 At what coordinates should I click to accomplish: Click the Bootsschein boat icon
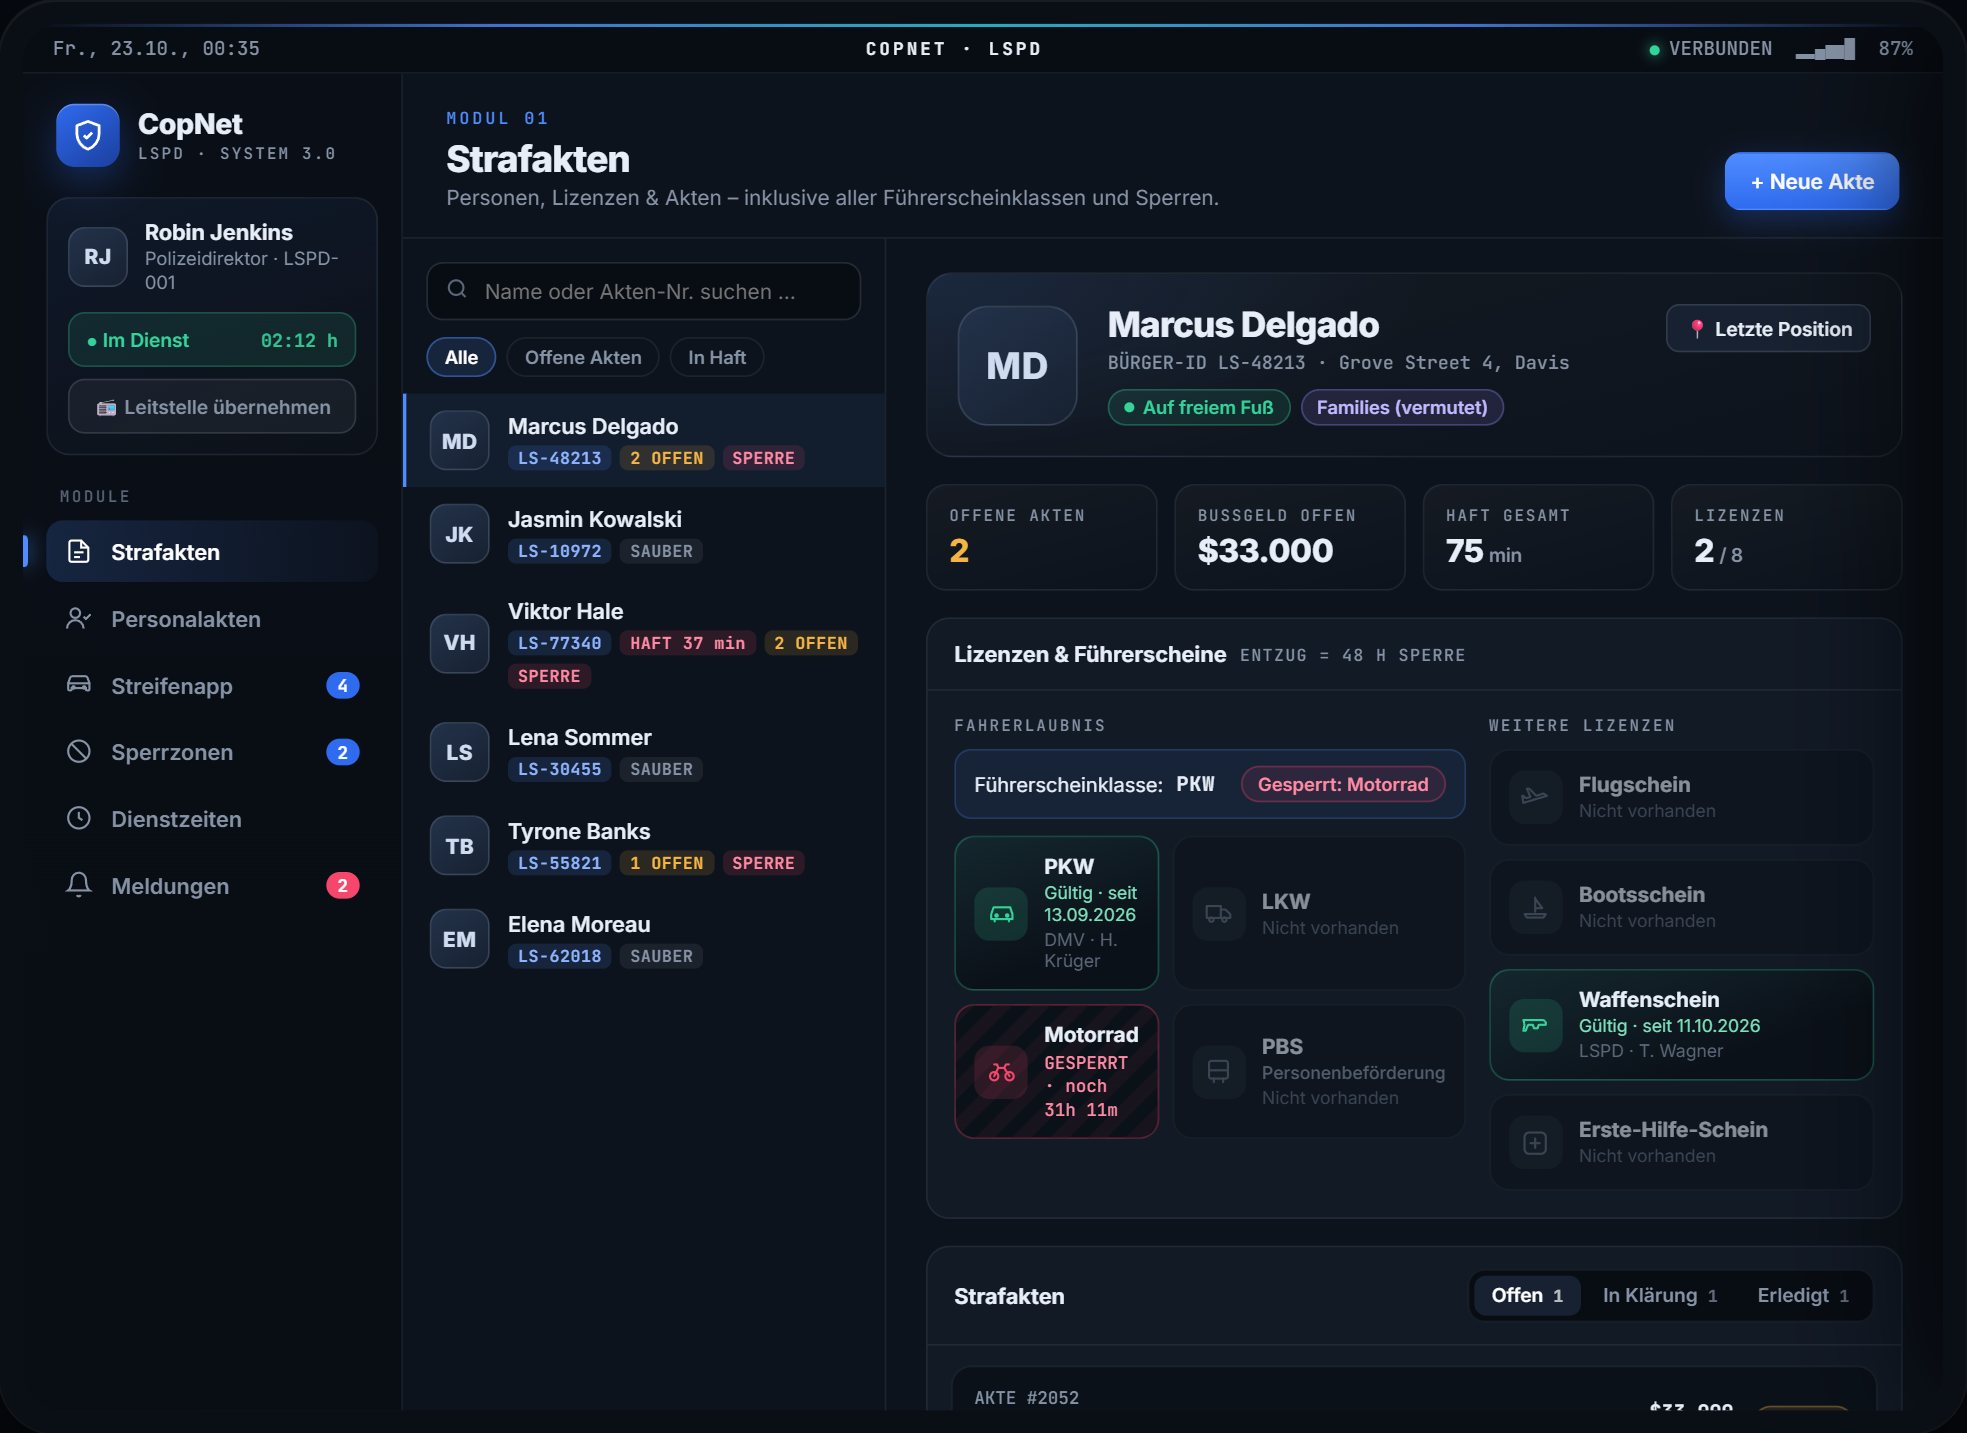(x=1535, y=907)
